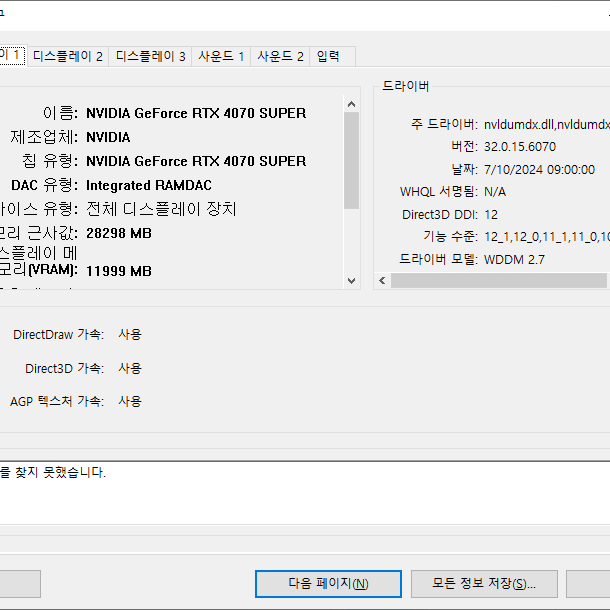Click left arrow of driver horizontal scrollbar
This screenshot has height=610, width=610.
tap(382, 280)
